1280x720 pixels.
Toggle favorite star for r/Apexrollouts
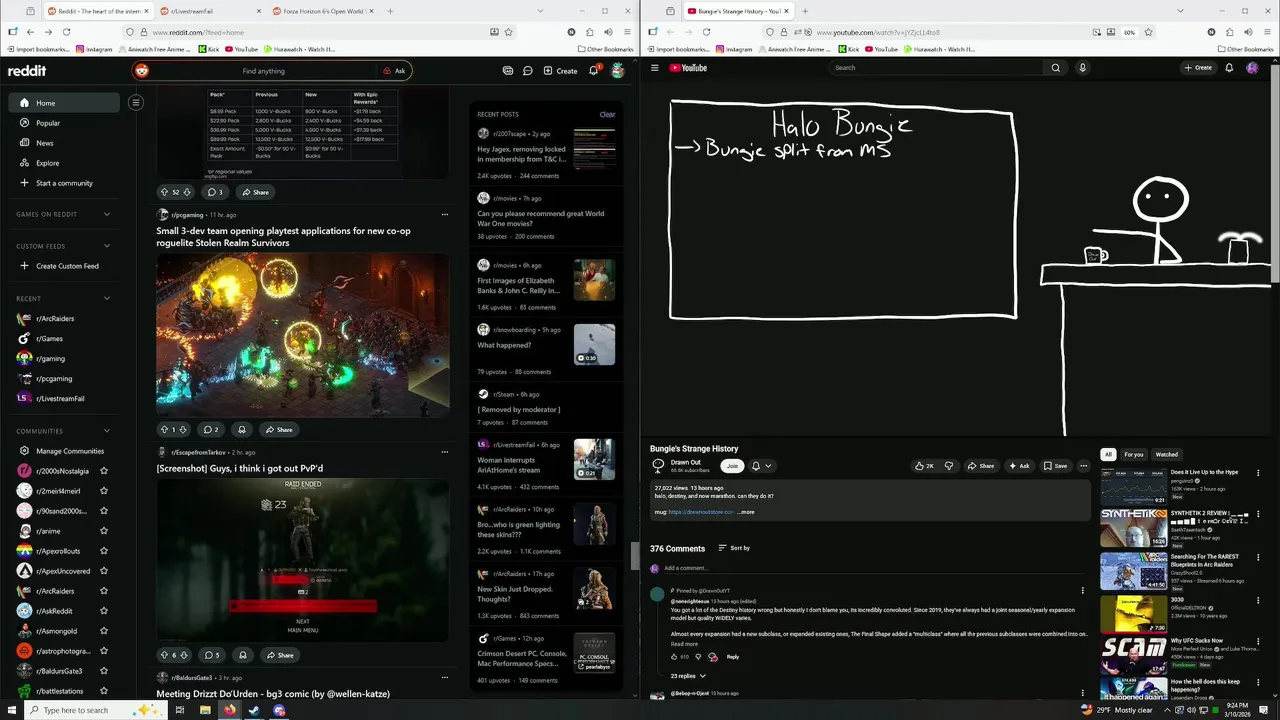pos(104,551)
